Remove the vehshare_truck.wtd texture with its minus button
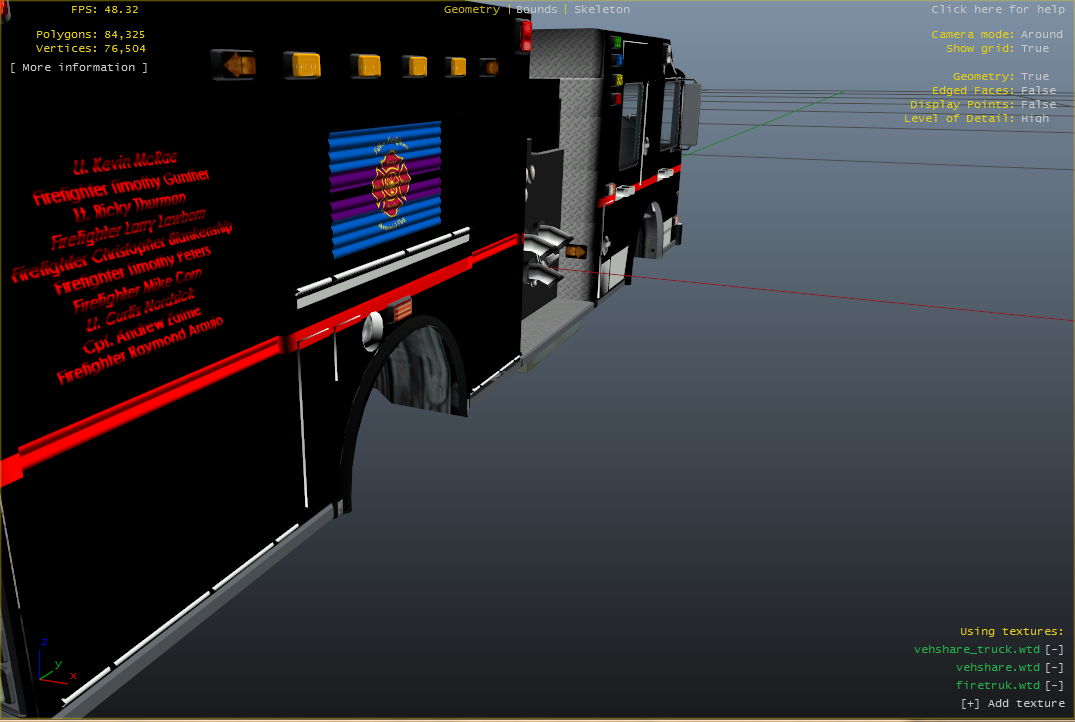 click(x=1054, y=649)
